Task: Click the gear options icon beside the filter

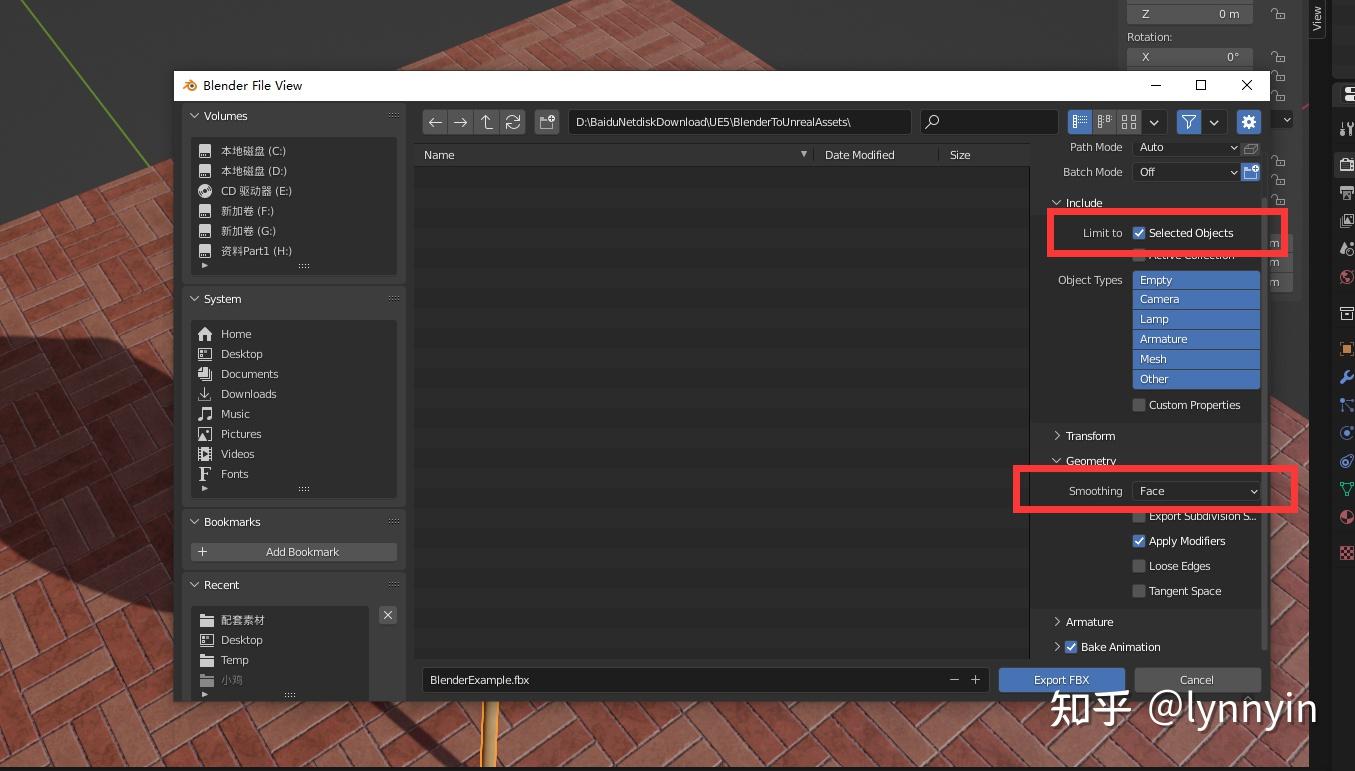Action: click(x=1248, y=121)
